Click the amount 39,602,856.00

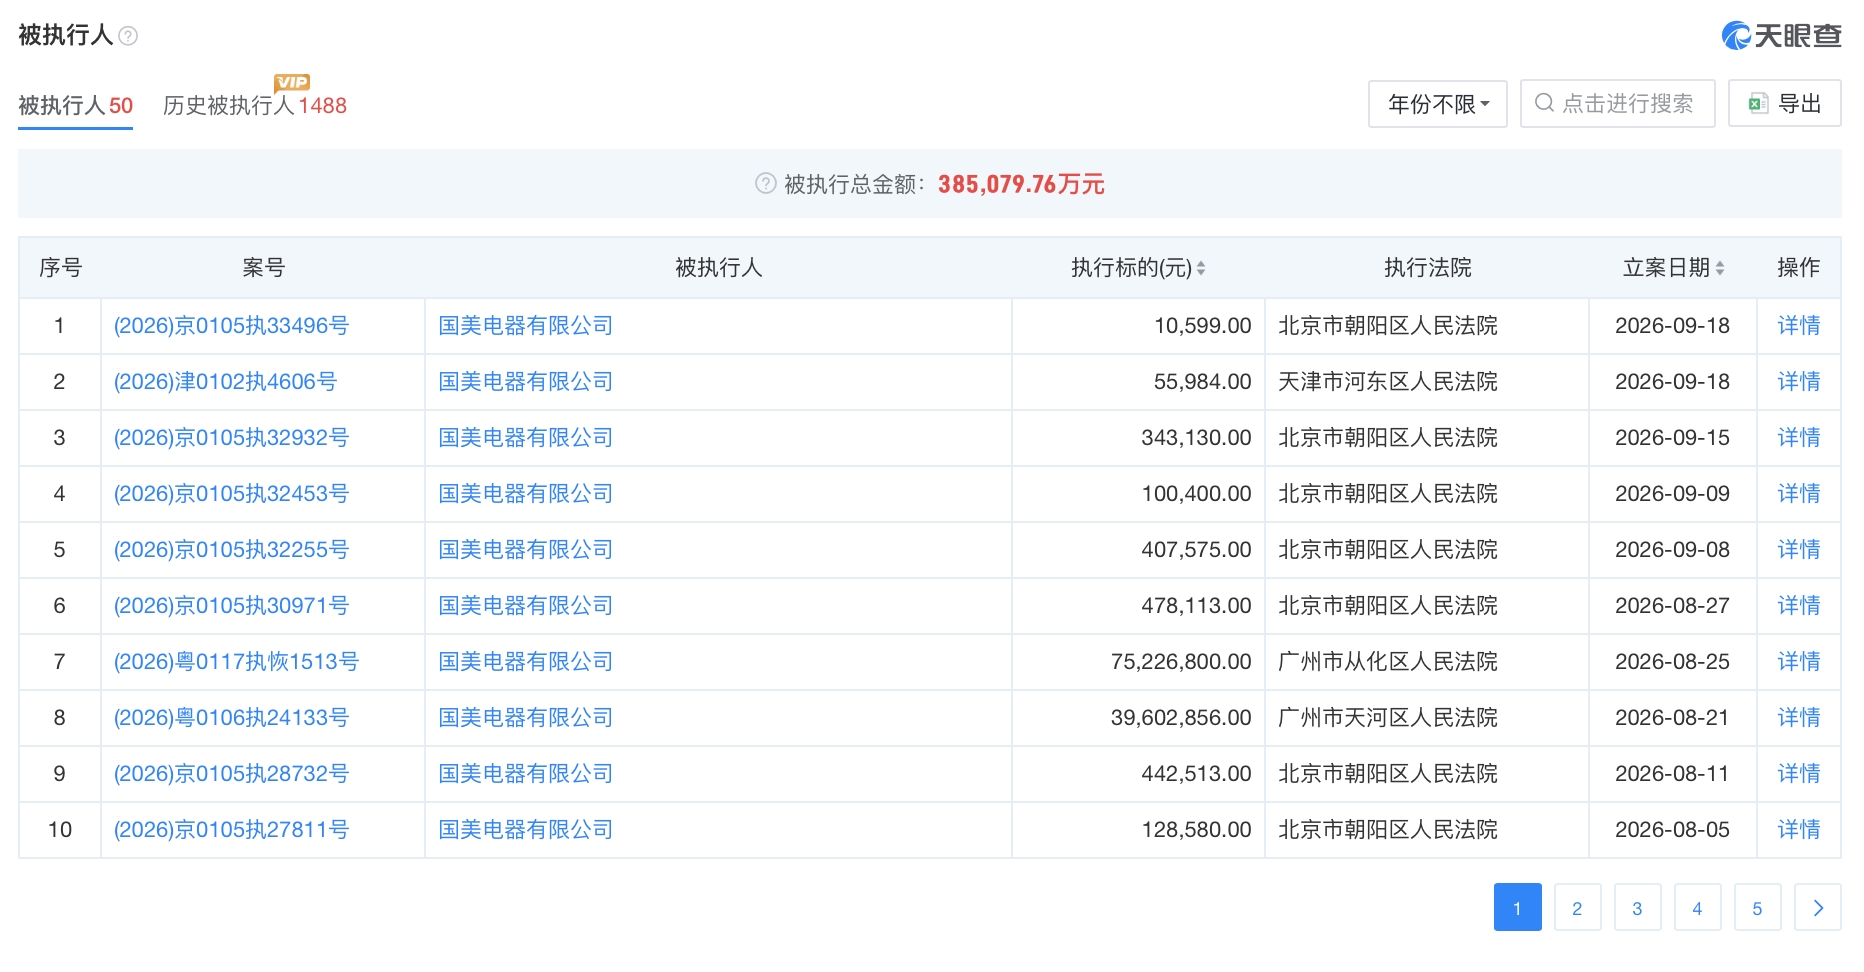click(1181, 718)
